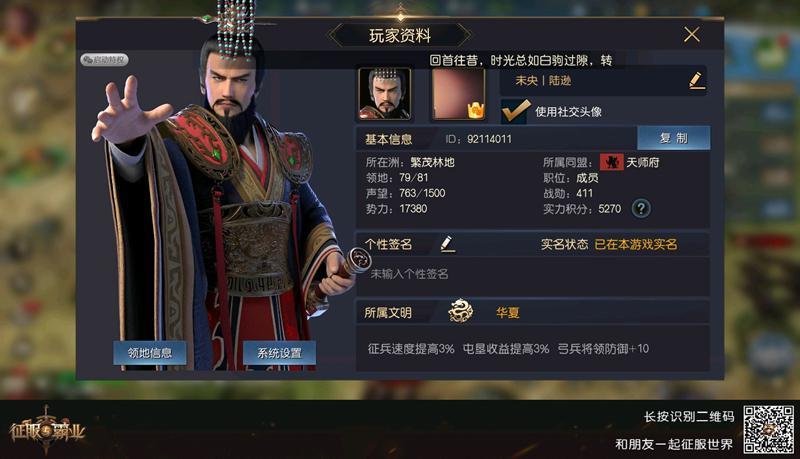
Task: Edit the player name with pencil icon
Action: pyautogui.click(x=696, y=81)
